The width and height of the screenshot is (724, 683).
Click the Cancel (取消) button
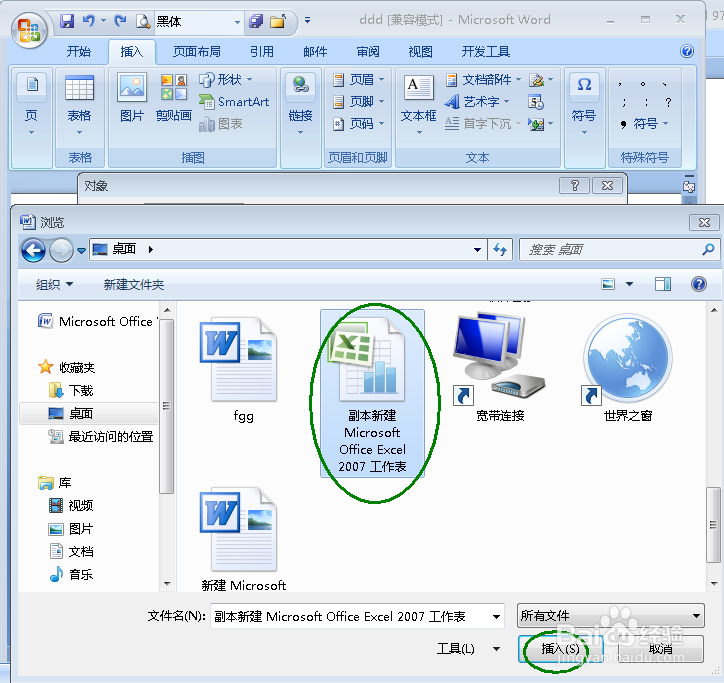661,649
